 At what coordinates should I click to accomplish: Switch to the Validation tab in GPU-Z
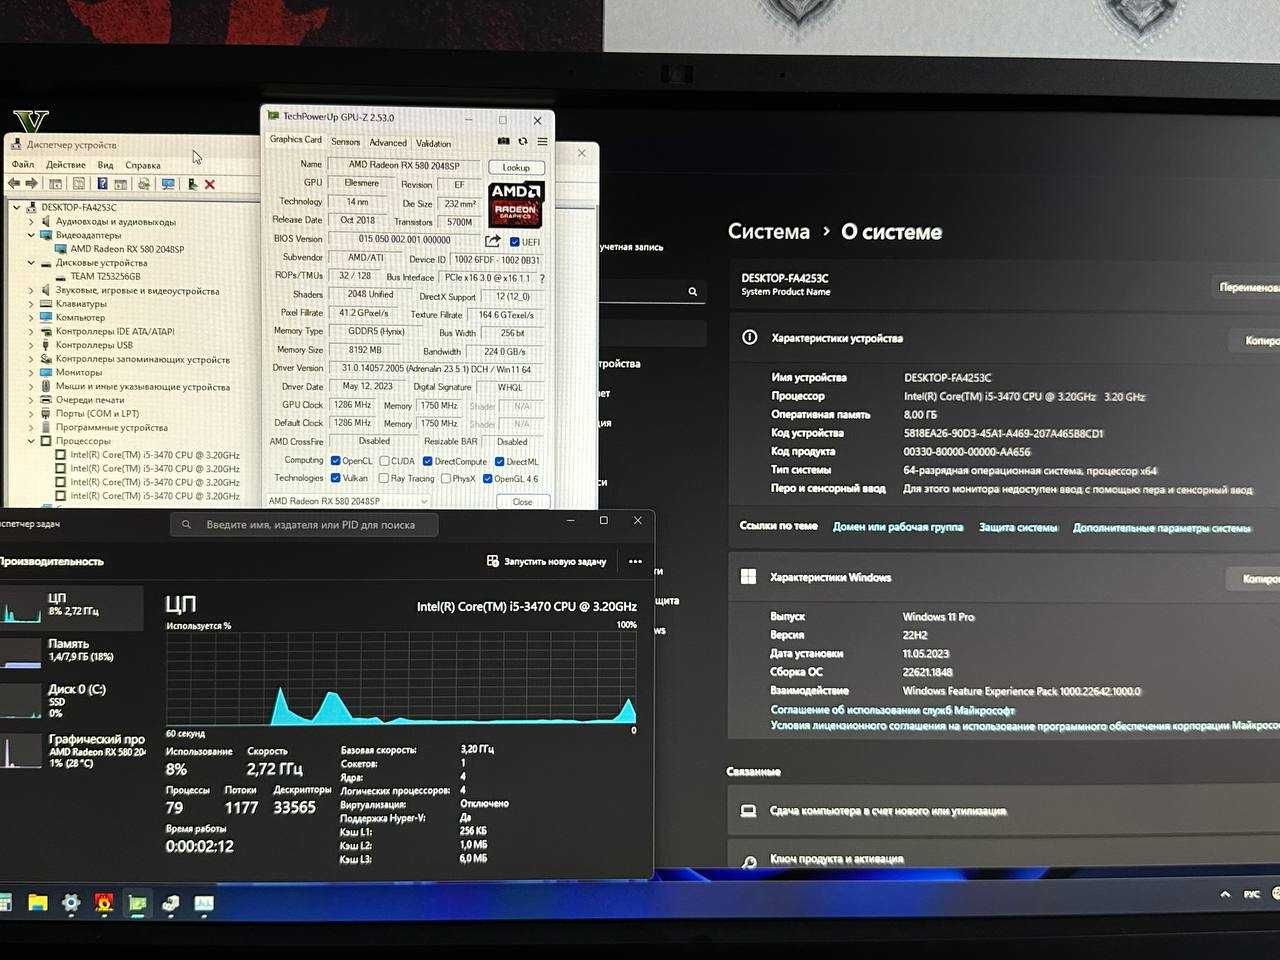pyautogui.click(x=433, y=143)
